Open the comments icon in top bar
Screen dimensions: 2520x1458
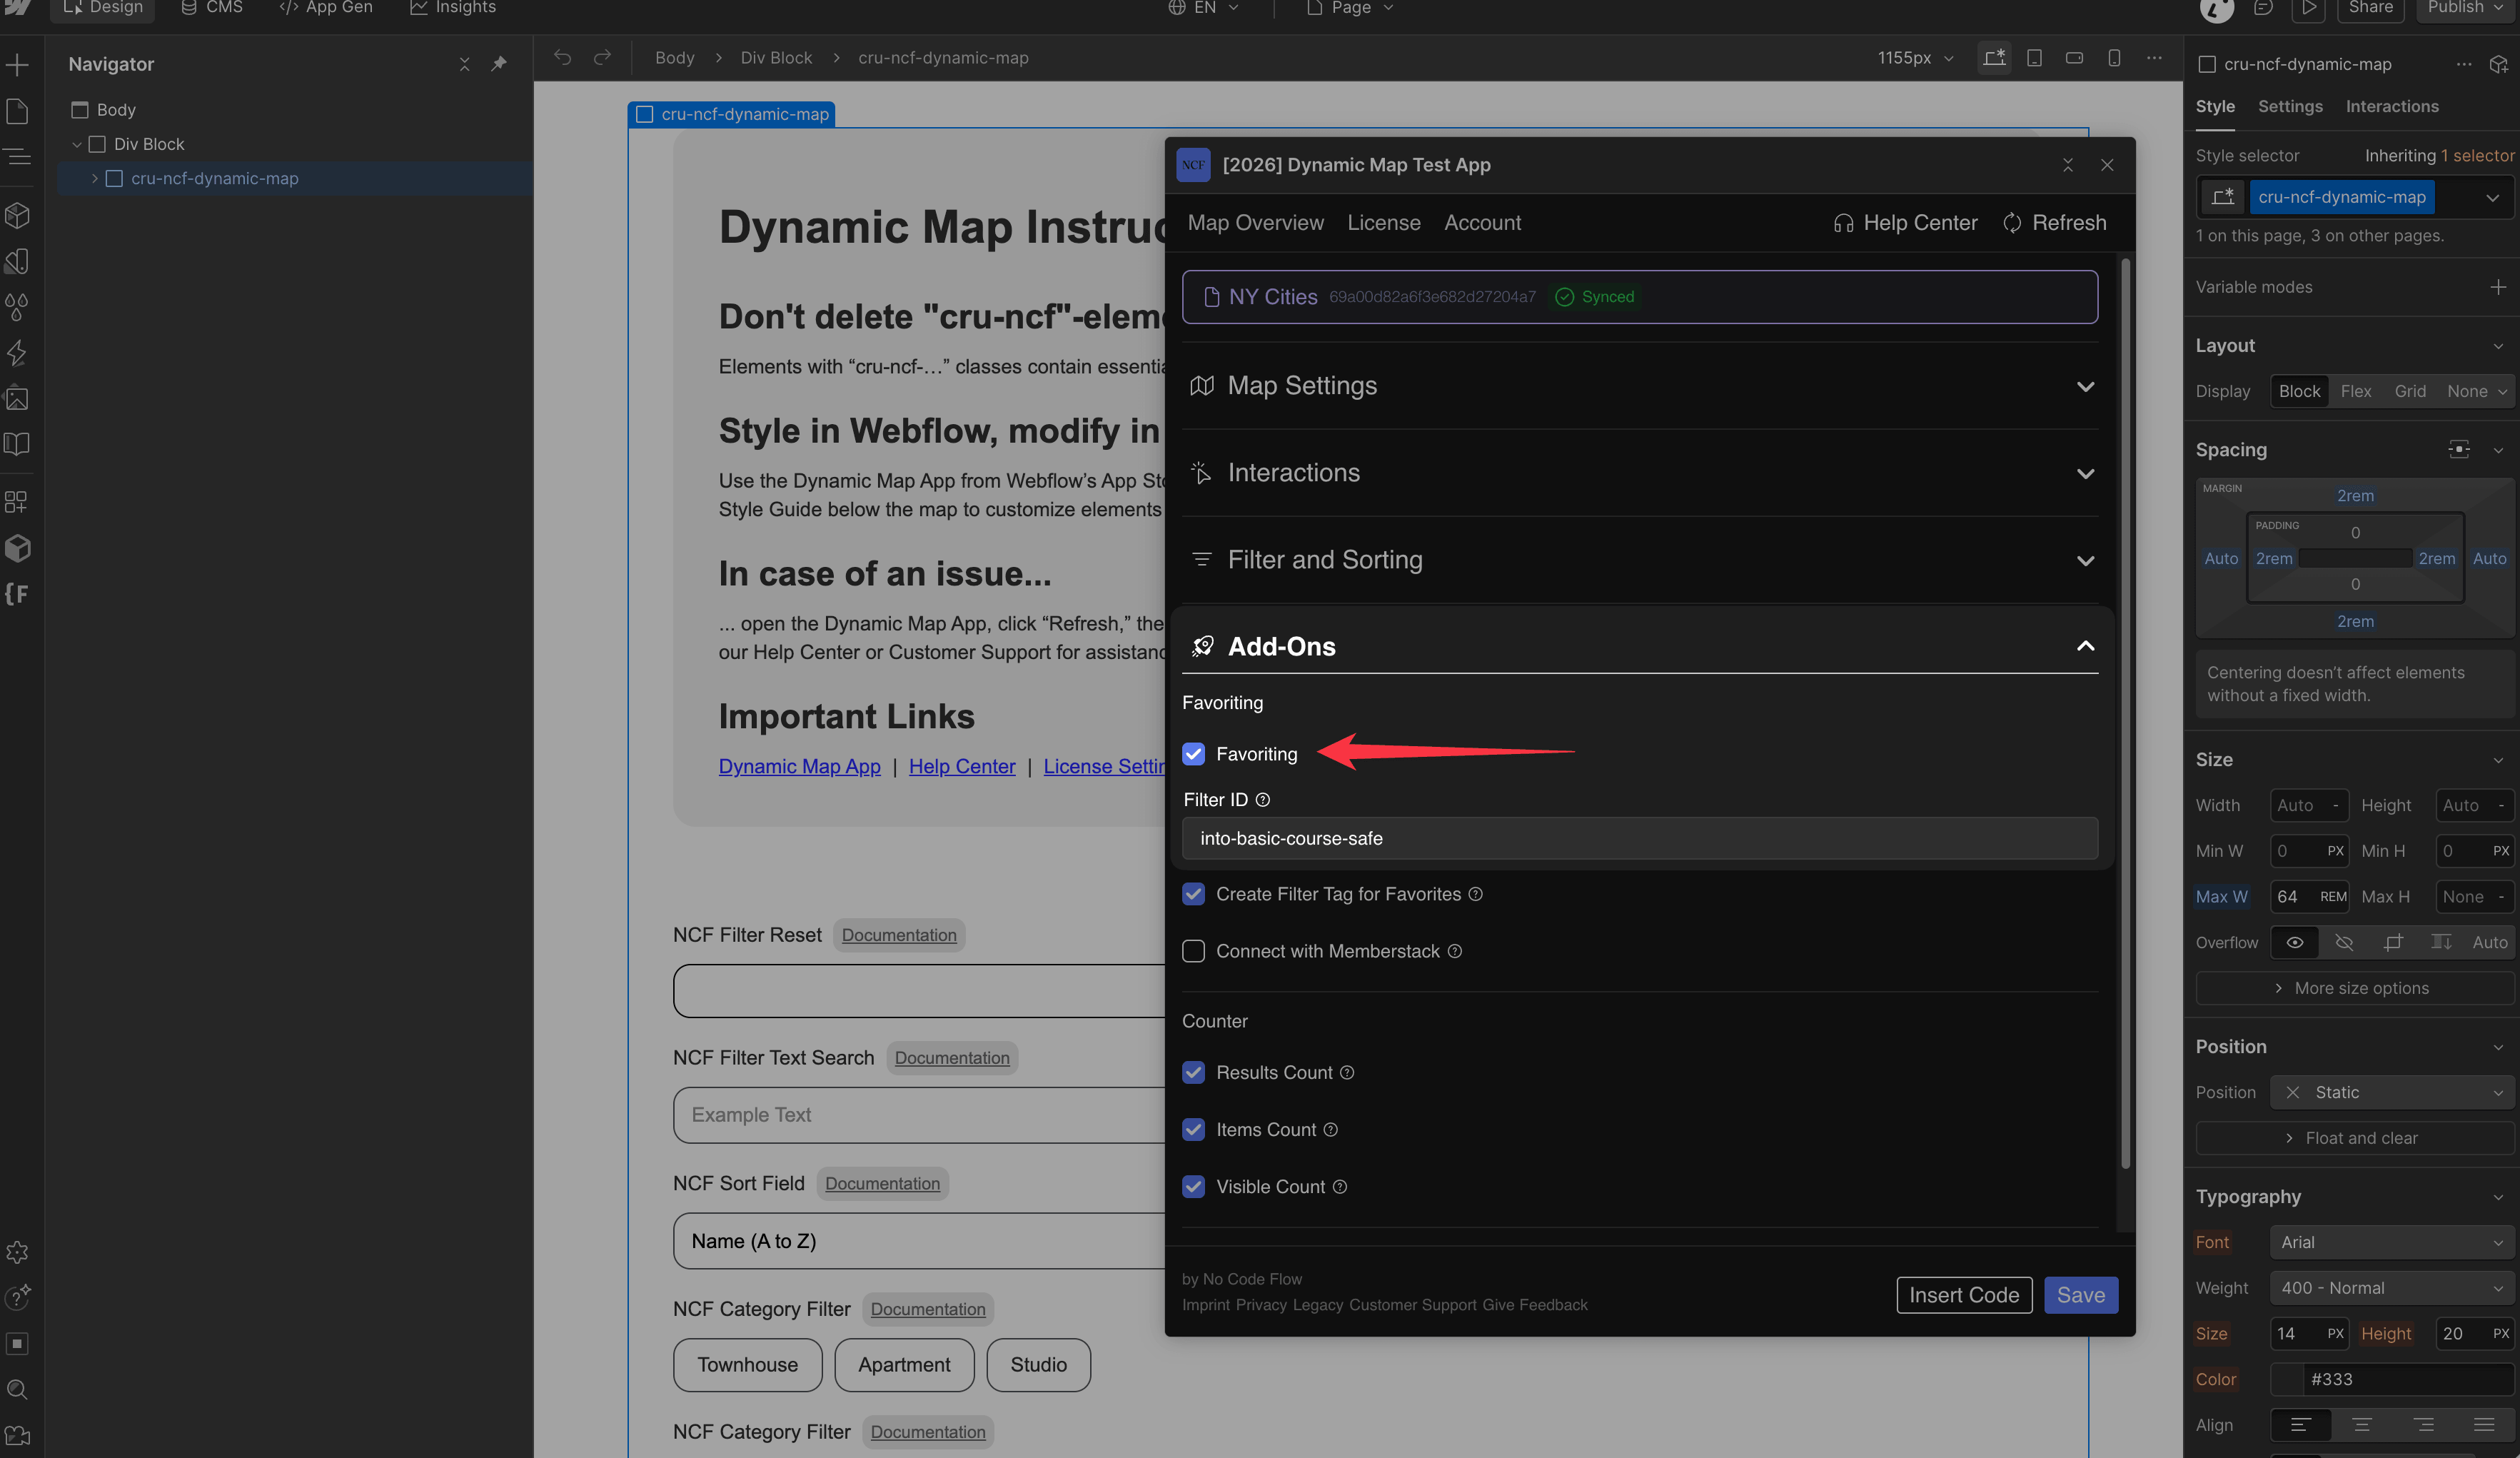(2263, 8)
